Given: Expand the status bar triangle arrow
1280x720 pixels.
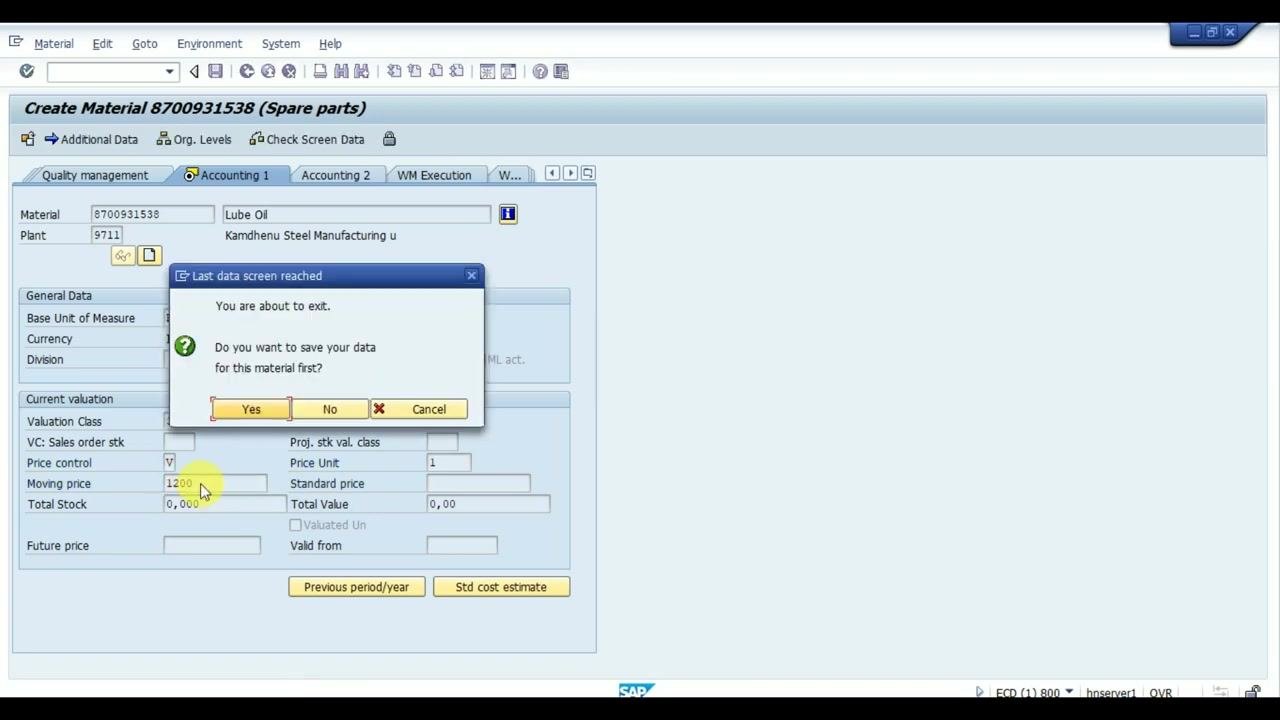Looking at the screenshot, I should [x=979, y=692].
